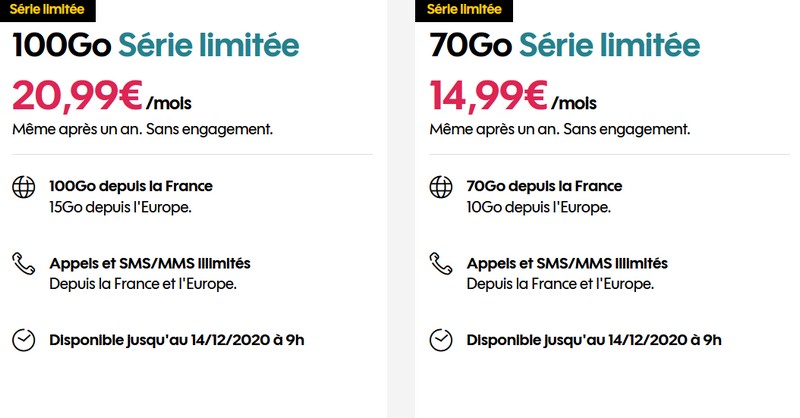The height and width of the screenshot is (418, 800).
Task: Click the 100Go plan availability date text
Action: click(x=177, y=340)
